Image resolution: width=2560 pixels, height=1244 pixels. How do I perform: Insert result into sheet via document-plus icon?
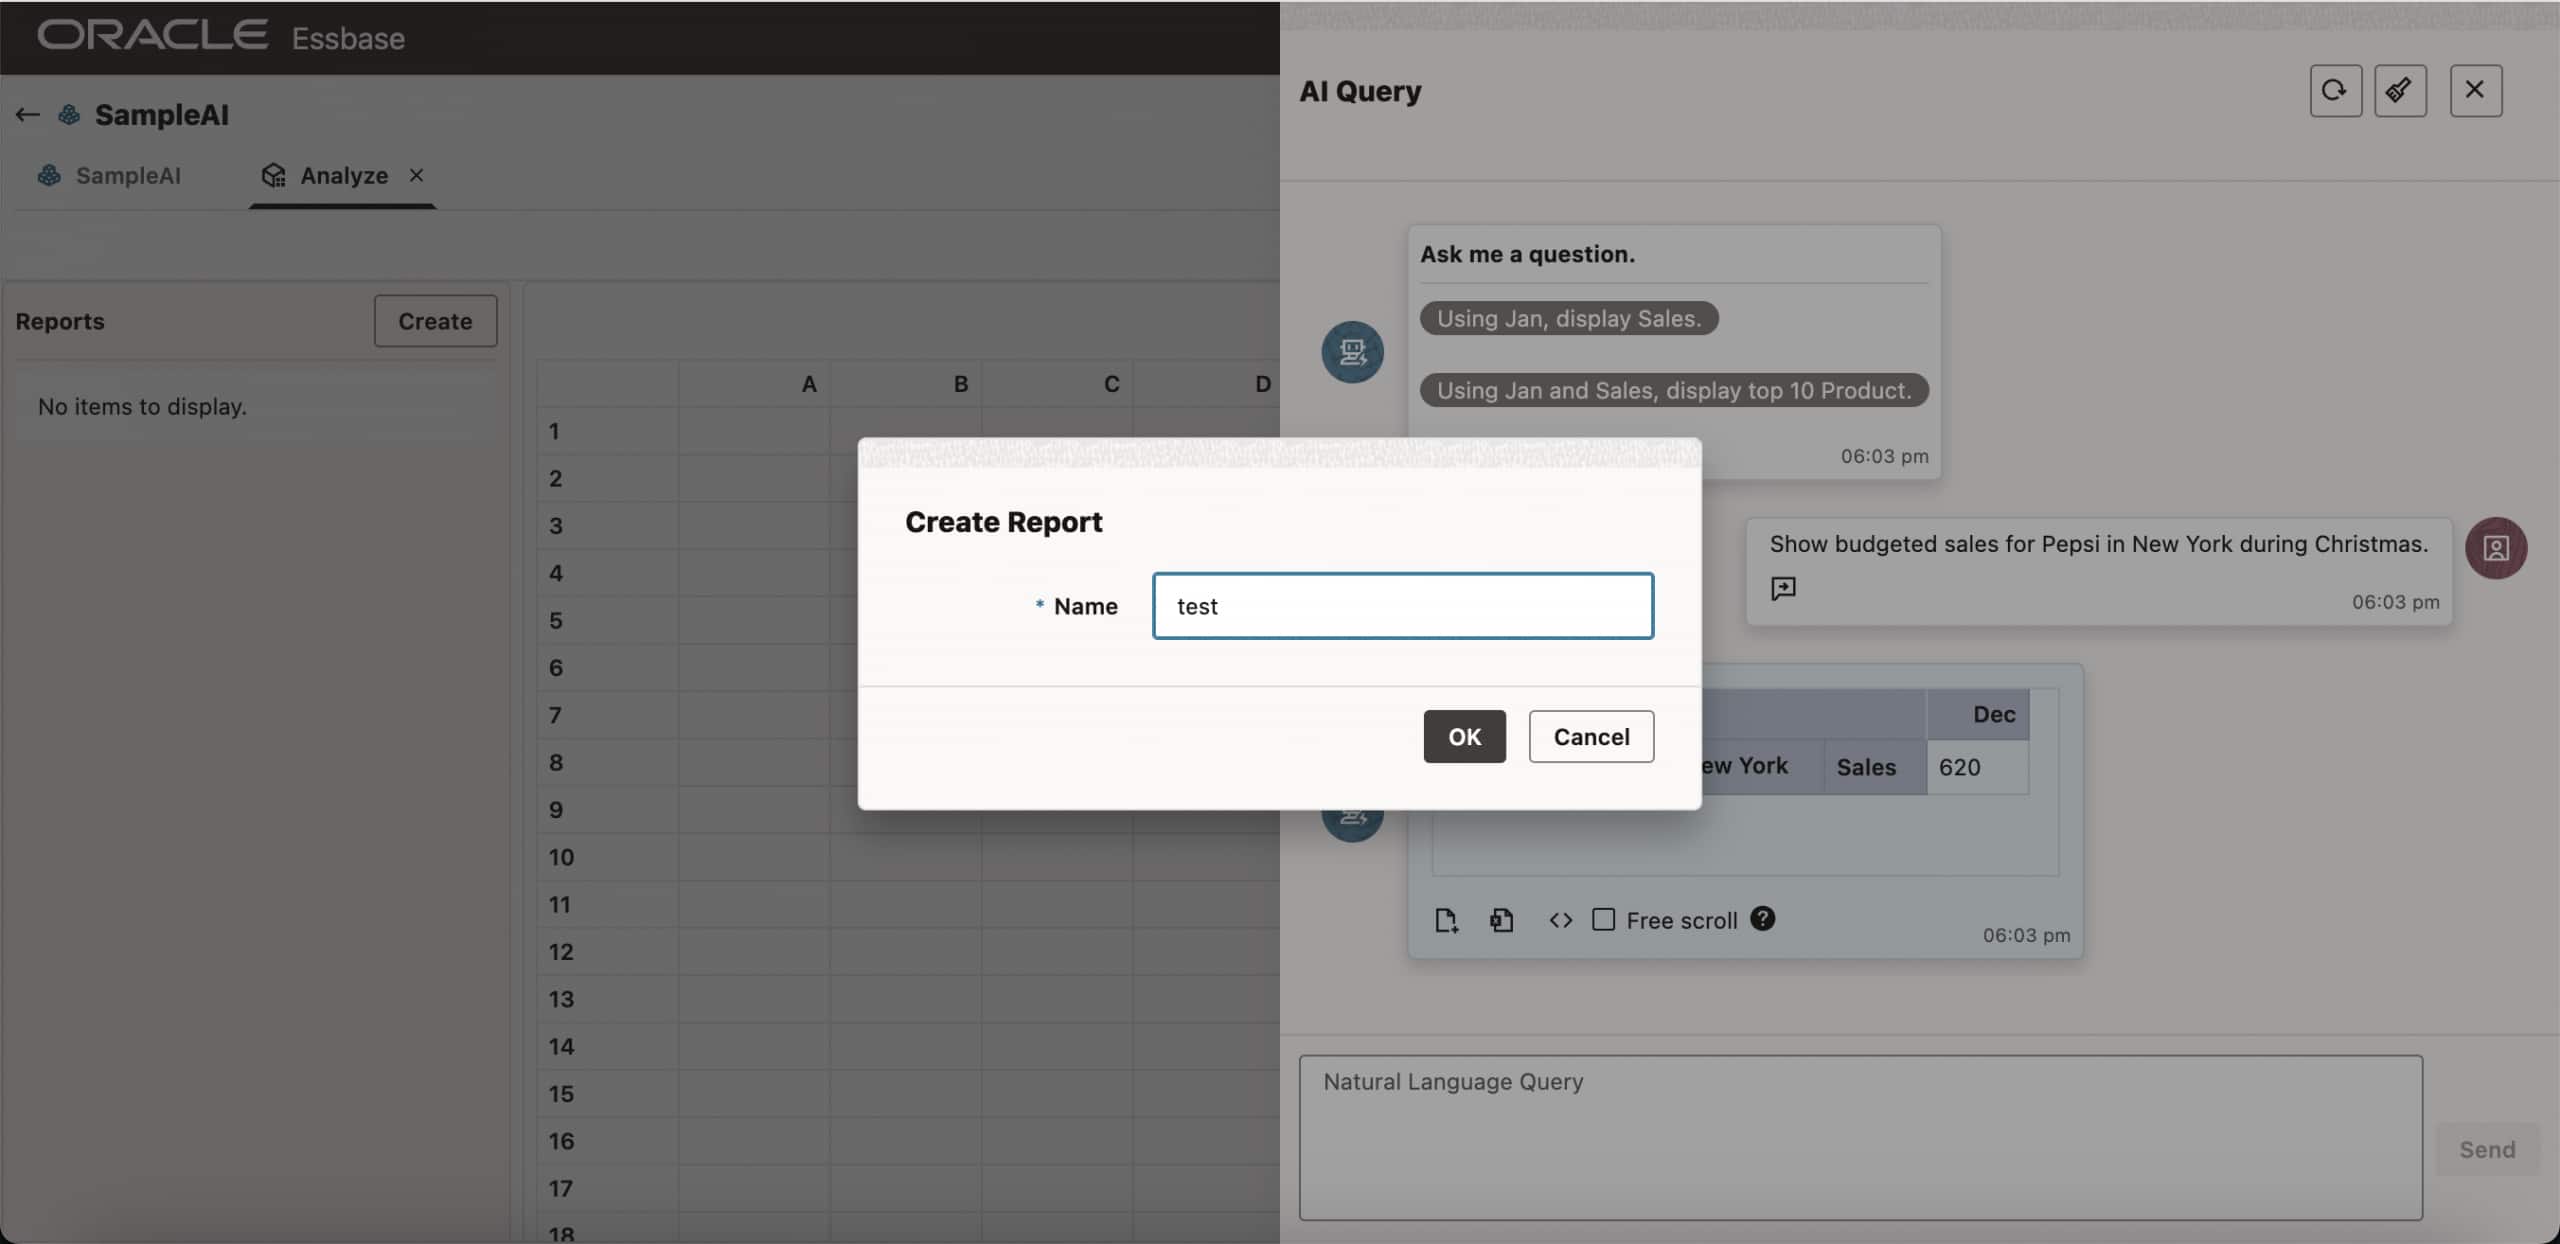1445,919
